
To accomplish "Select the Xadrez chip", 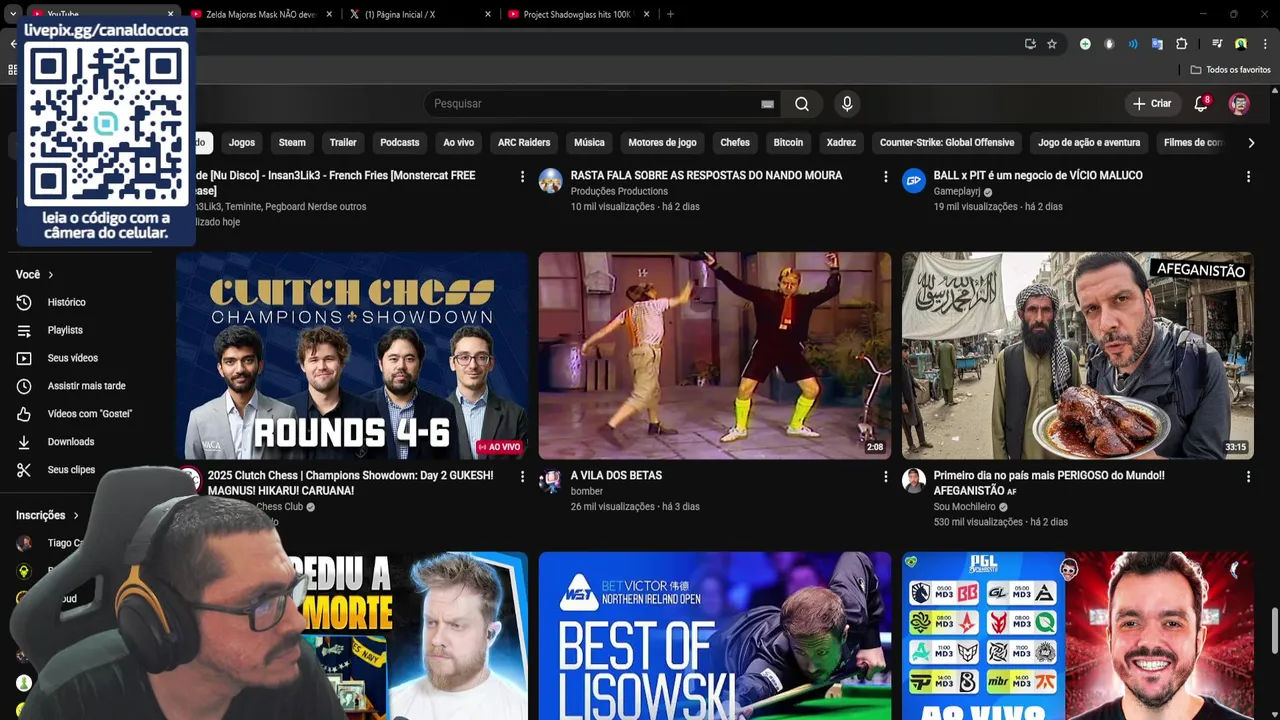I will tap(841, 143).
